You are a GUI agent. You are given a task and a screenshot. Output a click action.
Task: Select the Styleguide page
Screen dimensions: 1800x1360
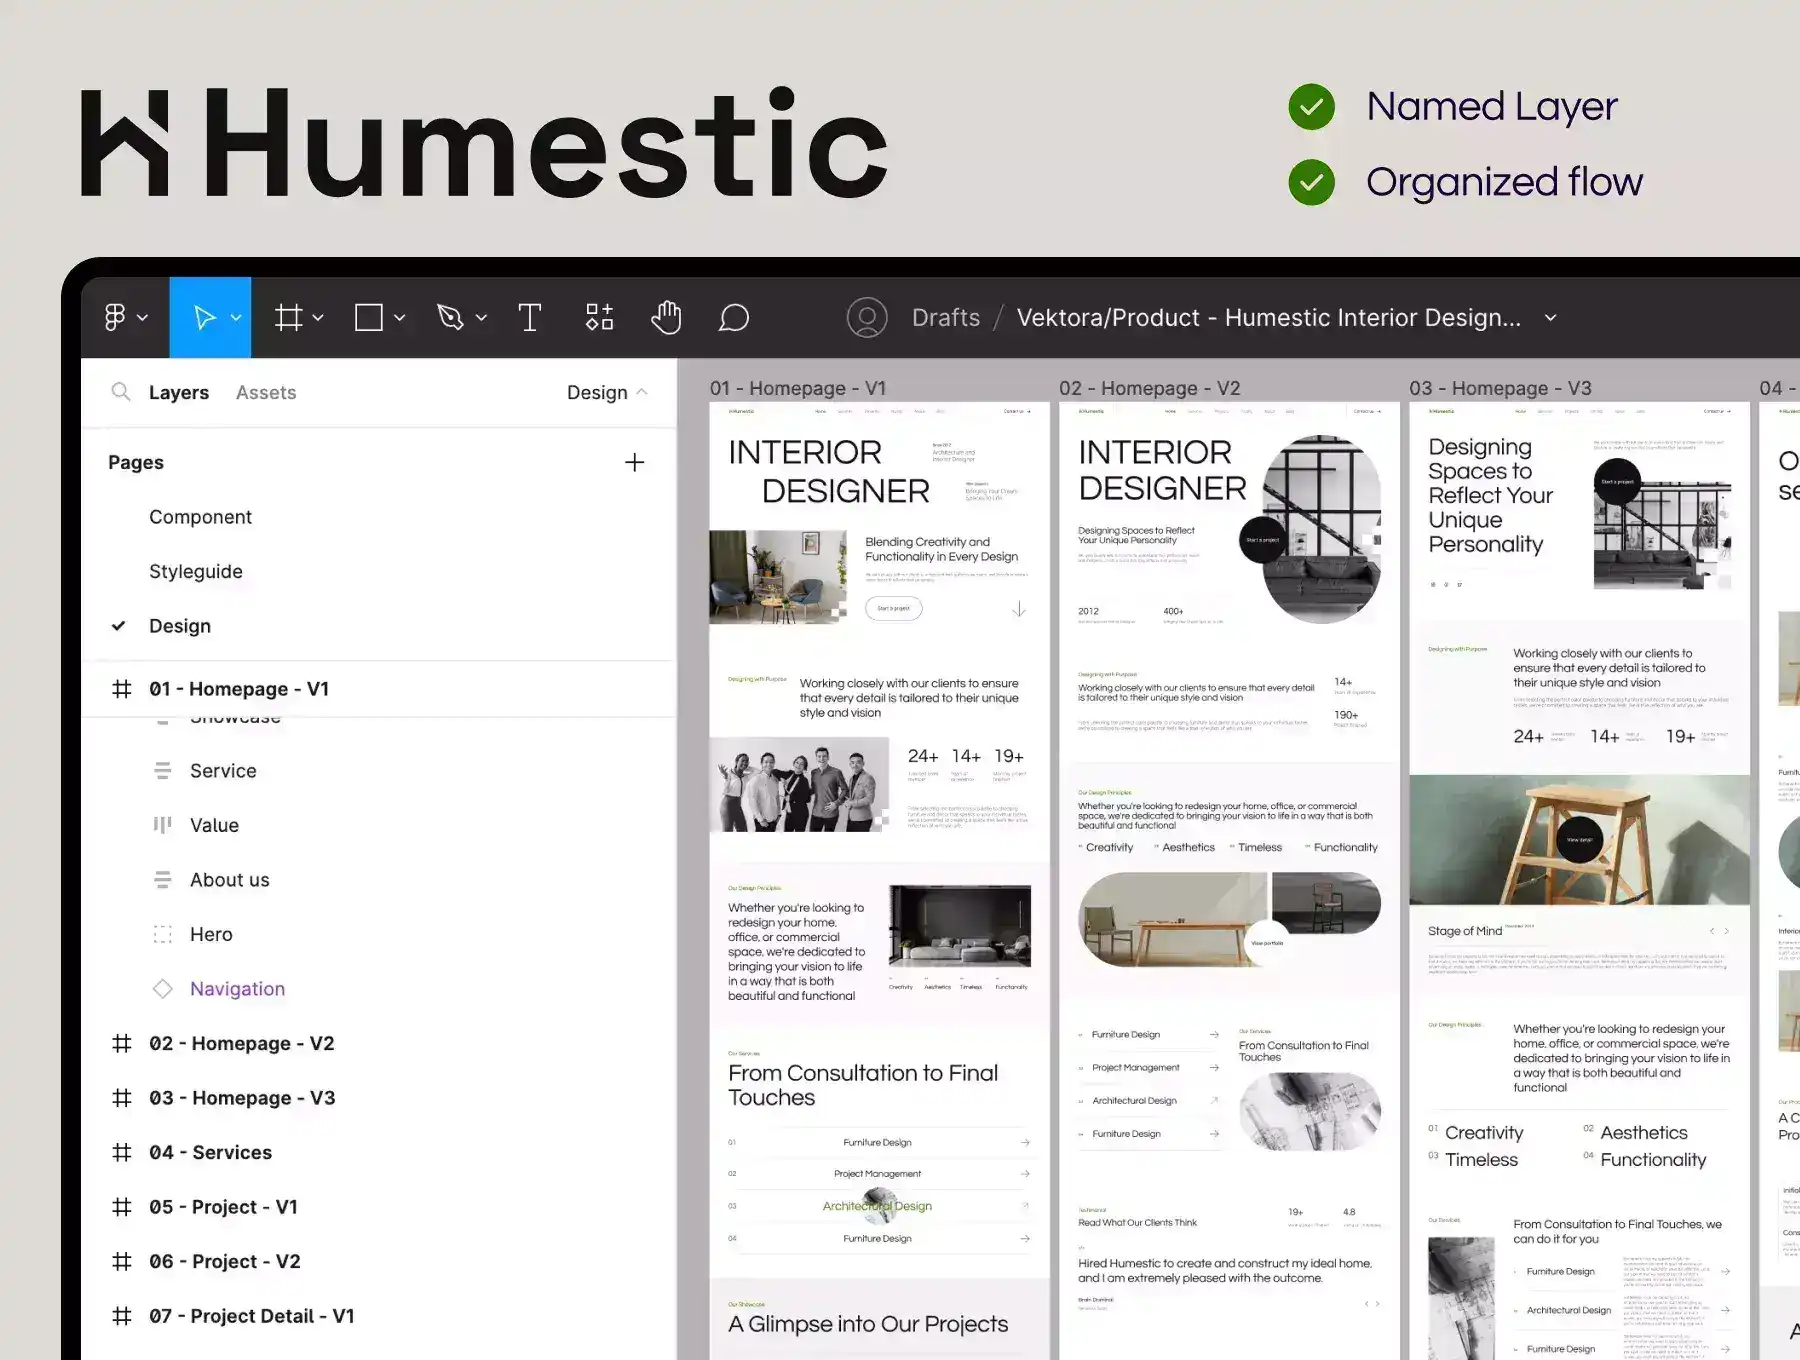click(196, 571)
